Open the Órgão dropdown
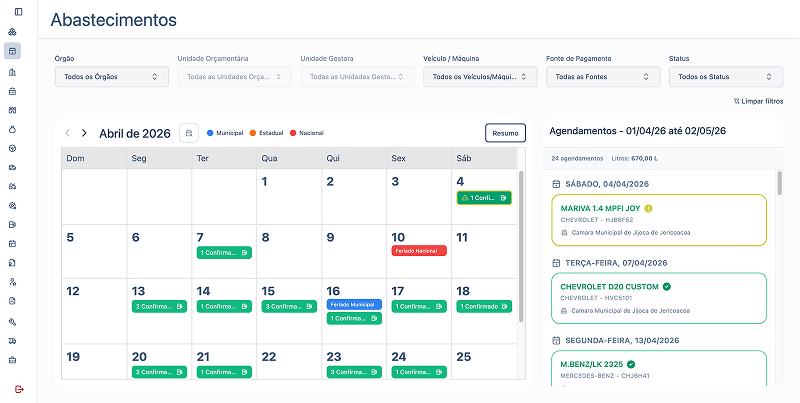This screenshot has height=403, width=800. click(x=112, y=77)
